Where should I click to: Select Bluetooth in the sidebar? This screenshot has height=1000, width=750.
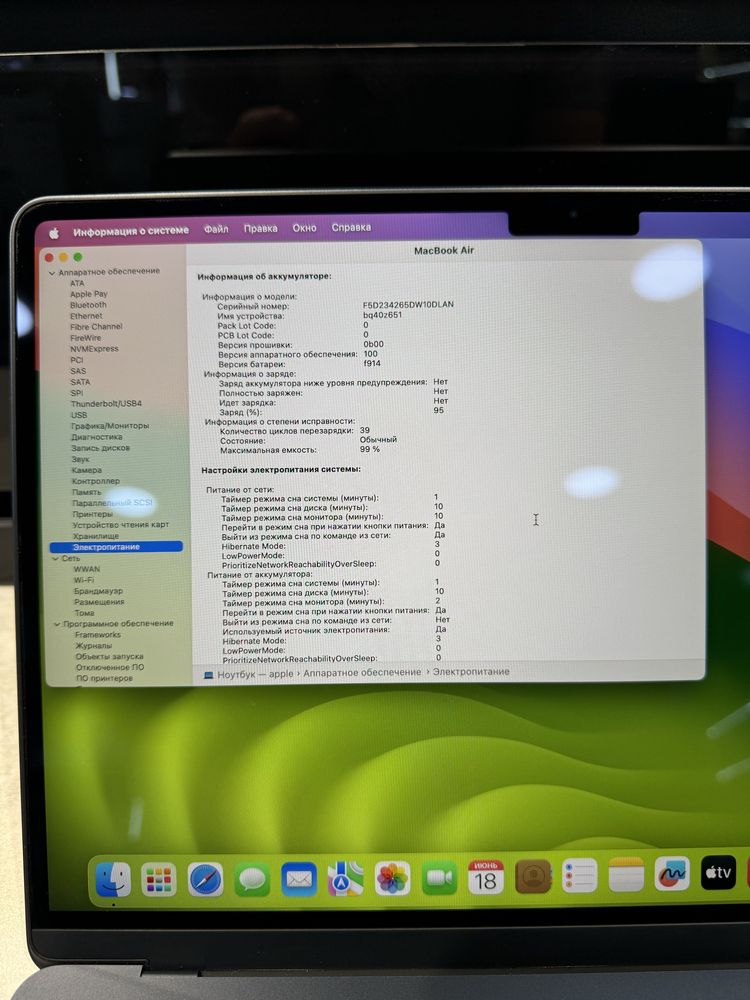tap(88, 305)
